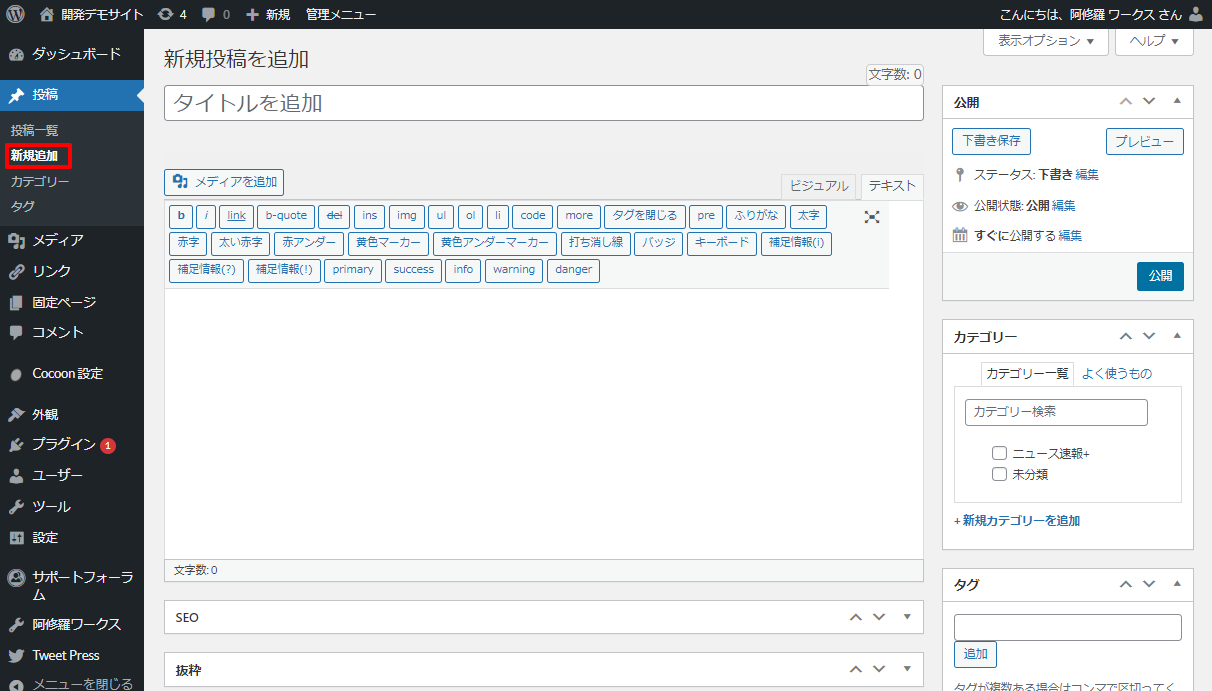This screenshot has width=1212, height=691.
Task: Toggle the 公開 panel triangle
Action: (x=1177, y=101)
